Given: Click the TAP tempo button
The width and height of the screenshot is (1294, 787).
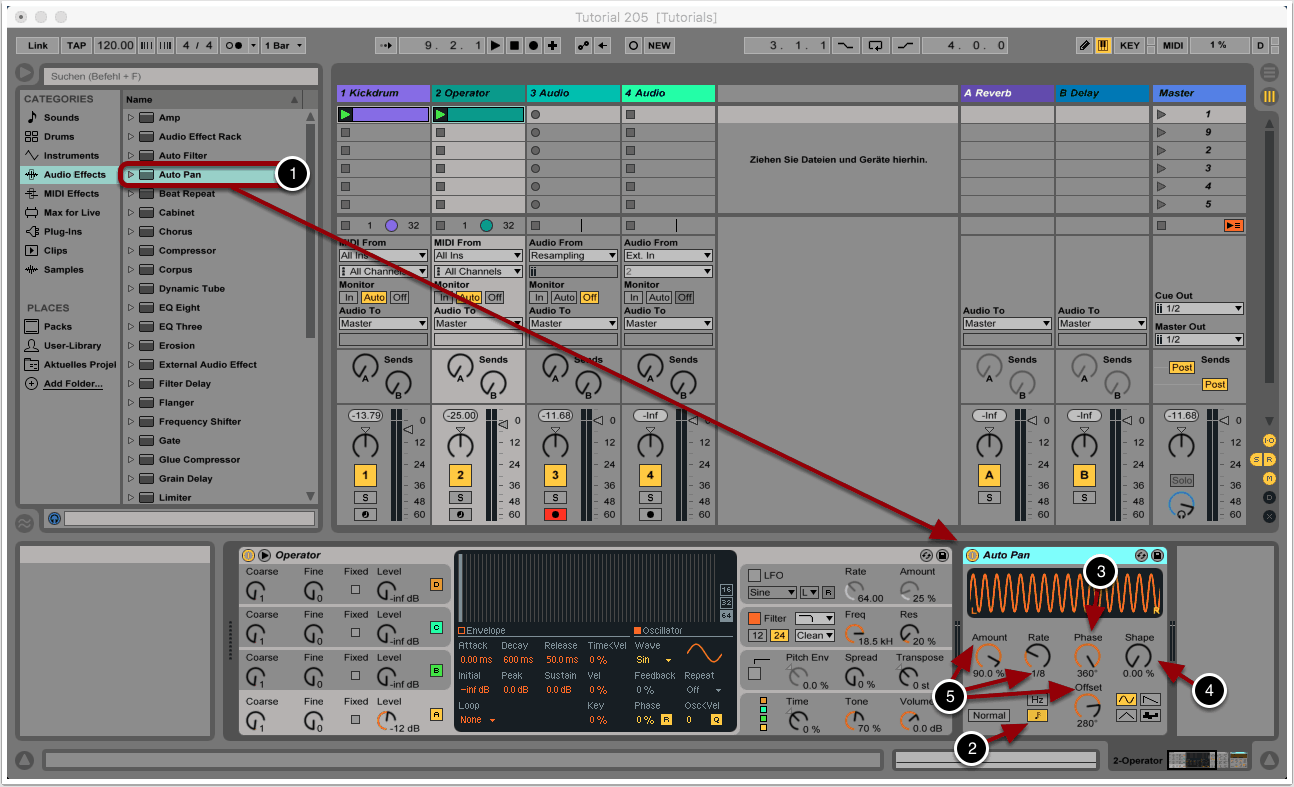Looking at the screenshot, I should 77,46.
